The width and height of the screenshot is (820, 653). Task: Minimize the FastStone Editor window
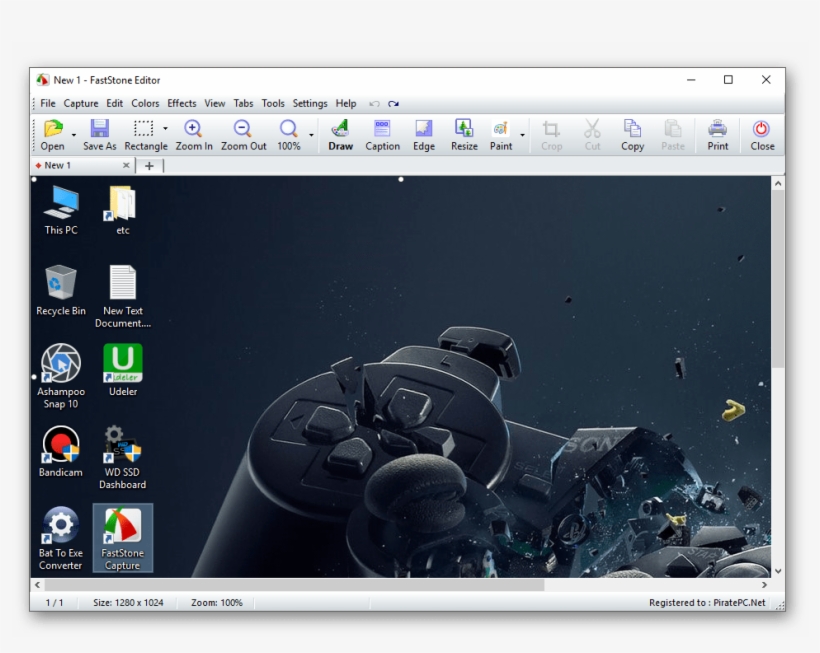pyautogui.click(x=691, y=79)
